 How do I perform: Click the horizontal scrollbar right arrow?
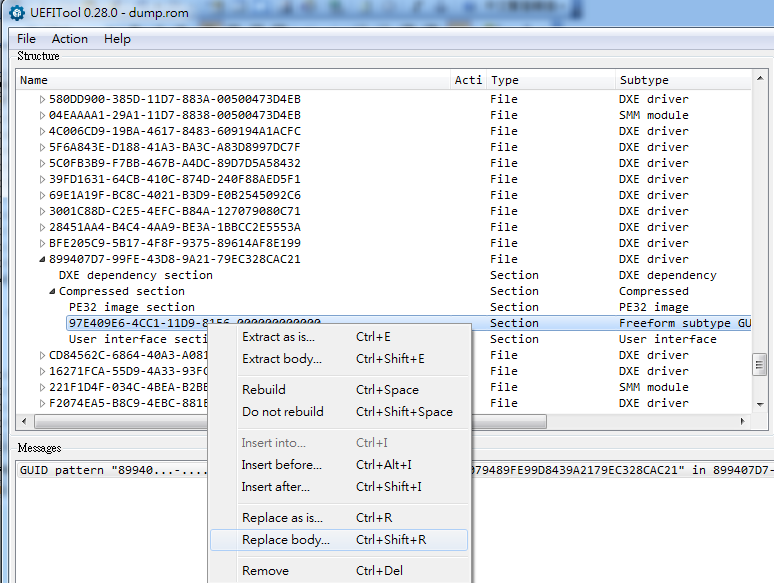click(742, 421)
